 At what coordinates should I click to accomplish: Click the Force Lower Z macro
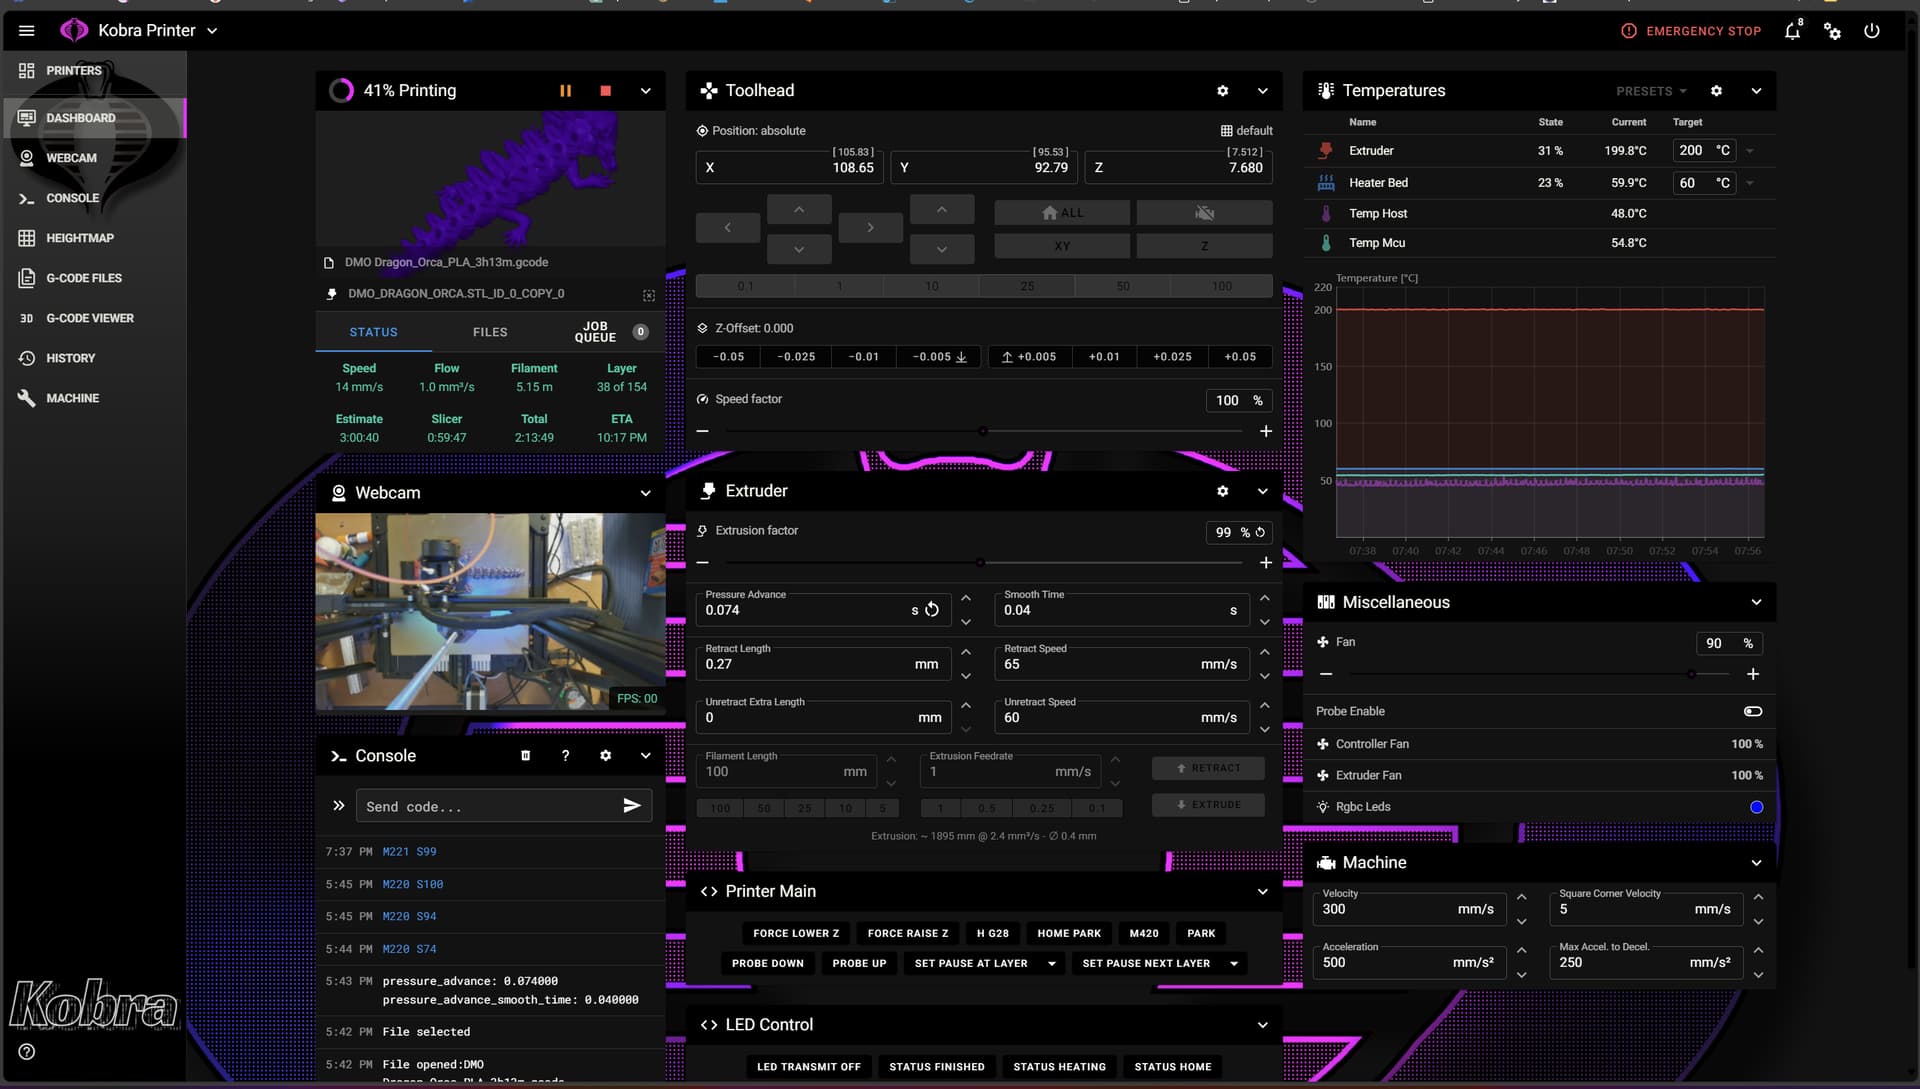tap(796, 933)
